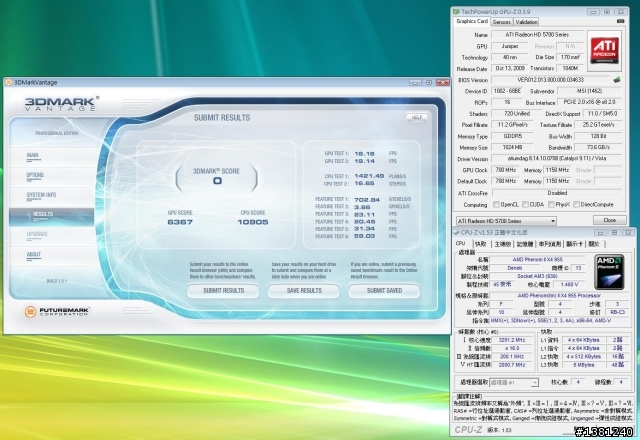Click the Juniper GPU field in GPU-Z
Screen dimensions: 640x440
pyautogui.click(x=510, y=47)
